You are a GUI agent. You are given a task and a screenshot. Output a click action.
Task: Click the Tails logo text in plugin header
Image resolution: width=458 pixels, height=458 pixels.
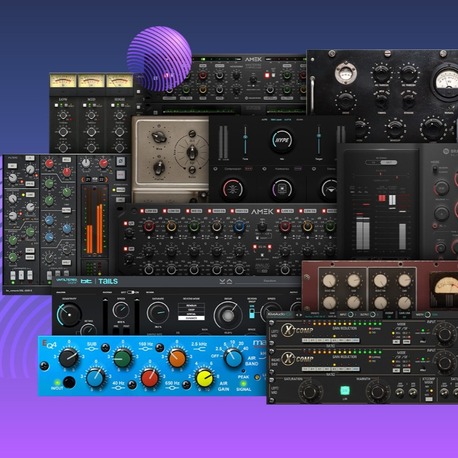coord(108,281)
